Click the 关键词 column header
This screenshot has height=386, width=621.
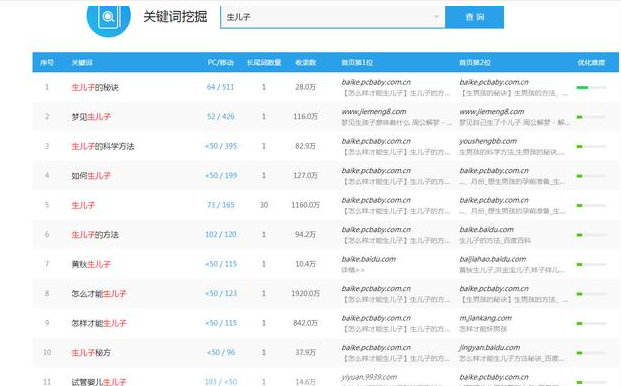pos(82,63)
